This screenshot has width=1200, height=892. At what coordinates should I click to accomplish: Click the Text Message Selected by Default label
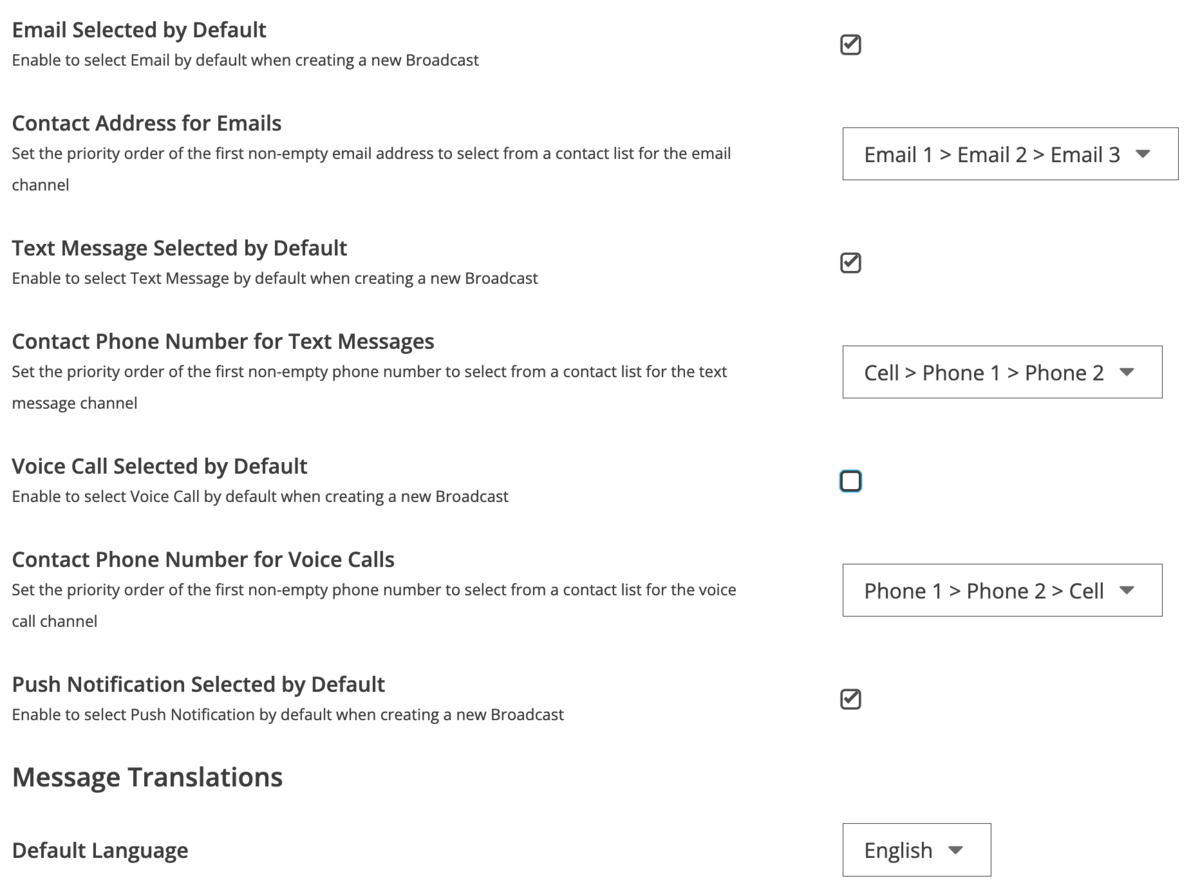pos(180,248)
